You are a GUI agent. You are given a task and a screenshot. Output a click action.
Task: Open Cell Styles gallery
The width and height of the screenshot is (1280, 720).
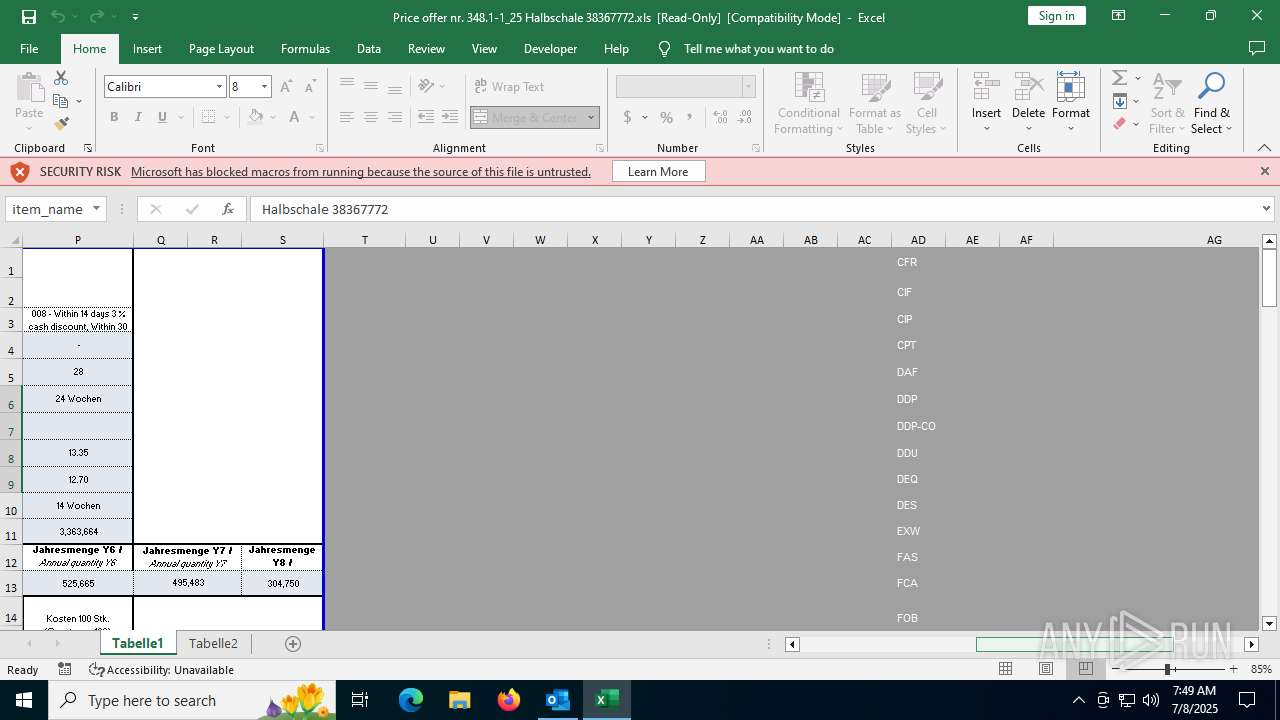tap(927, 103)
